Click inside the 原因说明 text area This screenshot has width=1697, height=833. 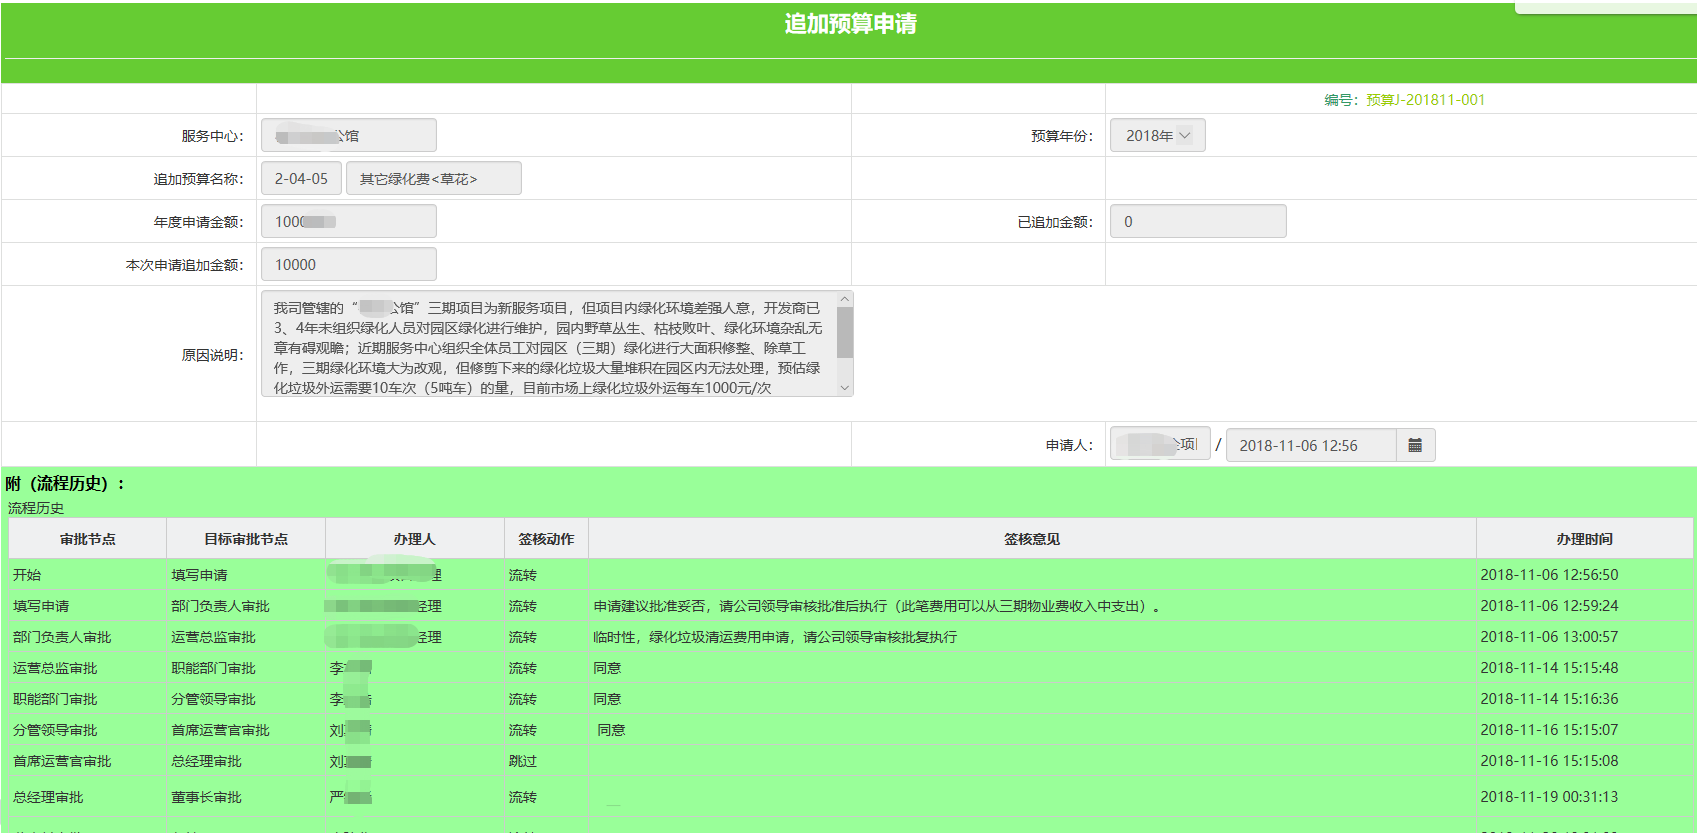(548, 345)
